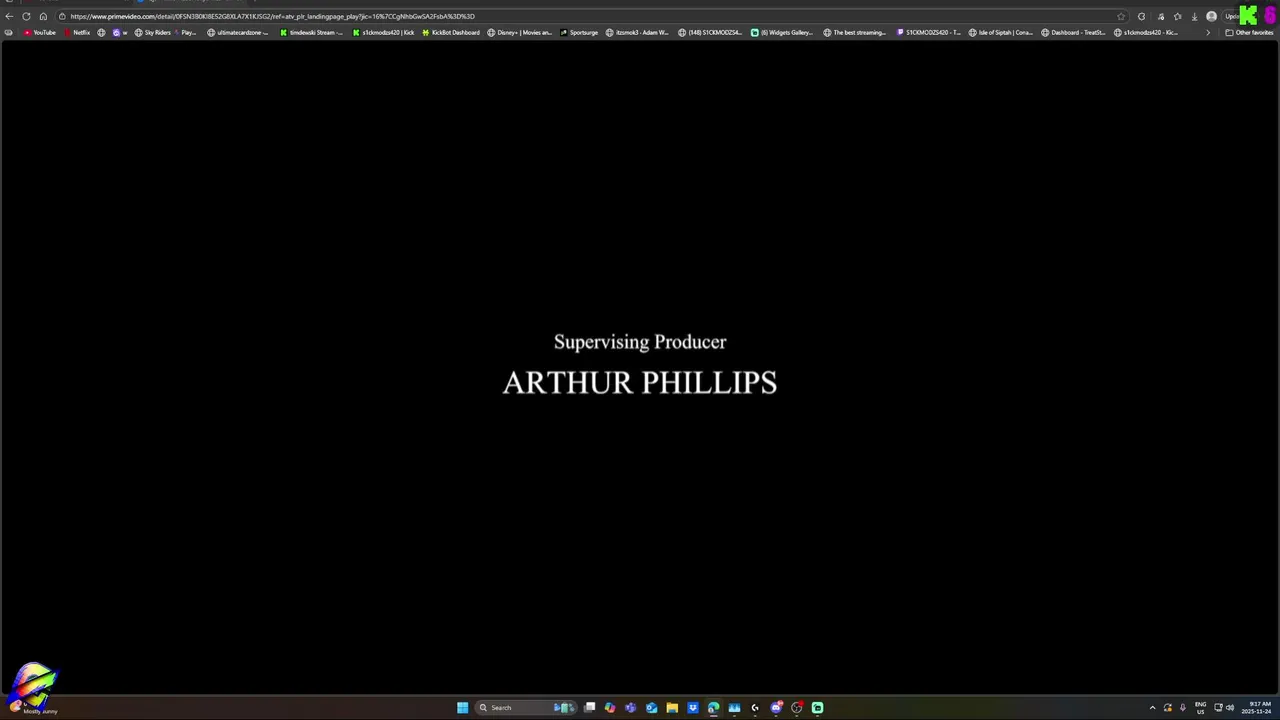The width and height of the screenshot is (1280, 720).
Task: Open Outlook on the taskbar
Action: click(651, 708)
